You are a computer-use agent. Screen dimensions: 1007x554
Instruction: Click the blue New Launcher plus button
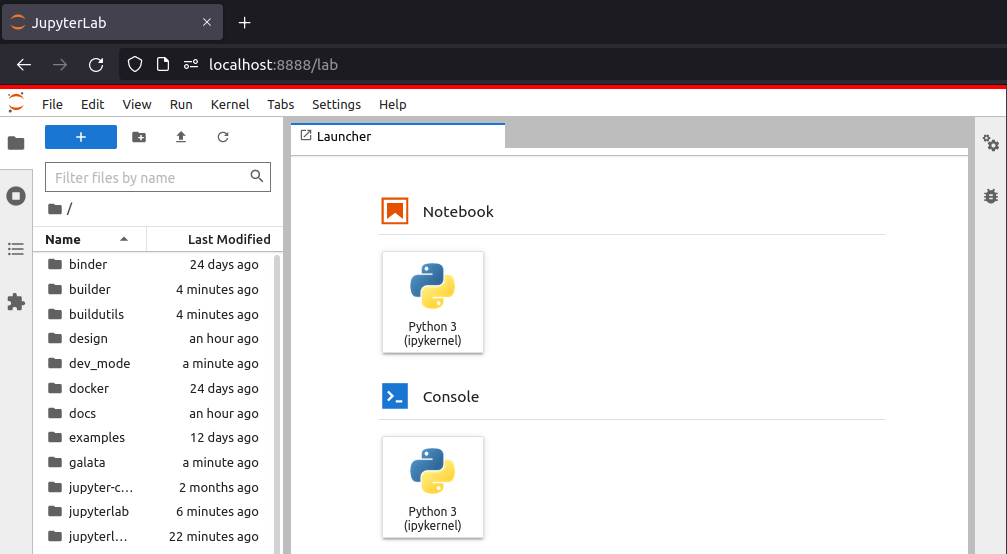[81, 137]
